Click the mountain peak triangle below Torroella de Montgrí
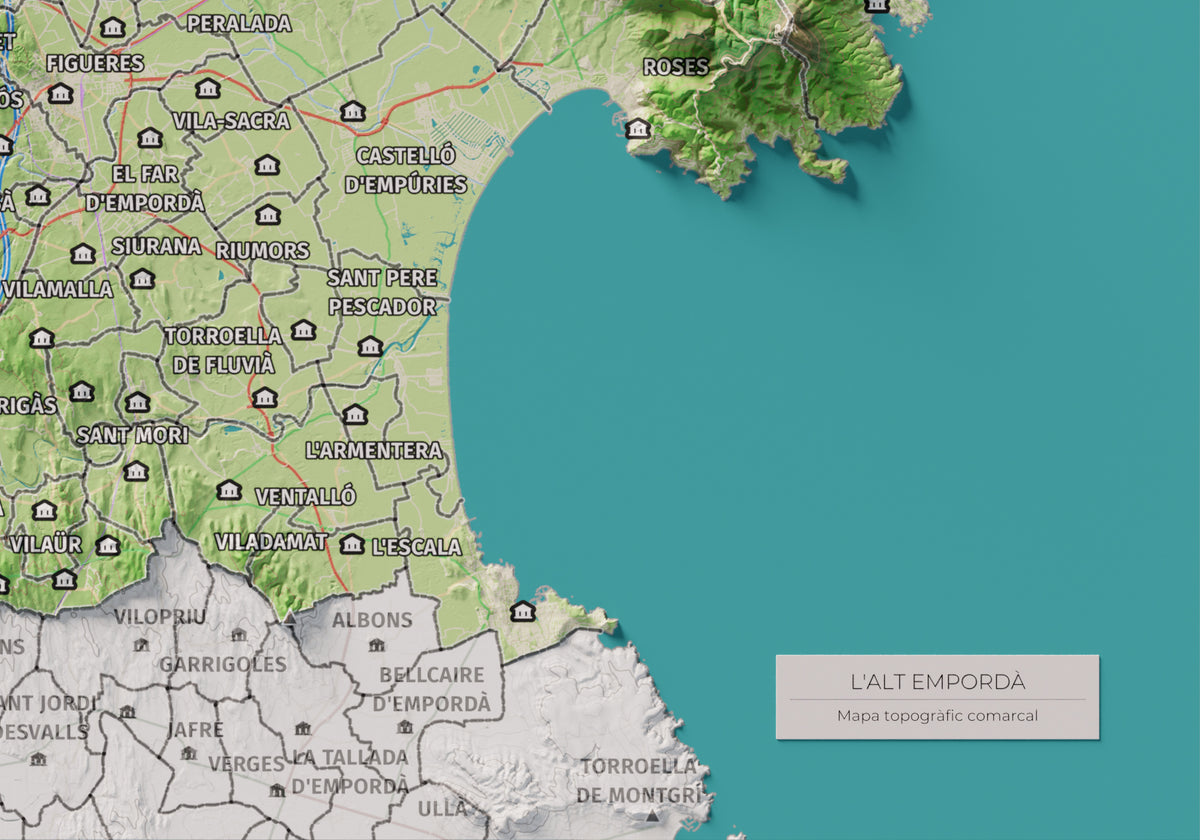The image size is (1200, 840). [x=653, y=815]
